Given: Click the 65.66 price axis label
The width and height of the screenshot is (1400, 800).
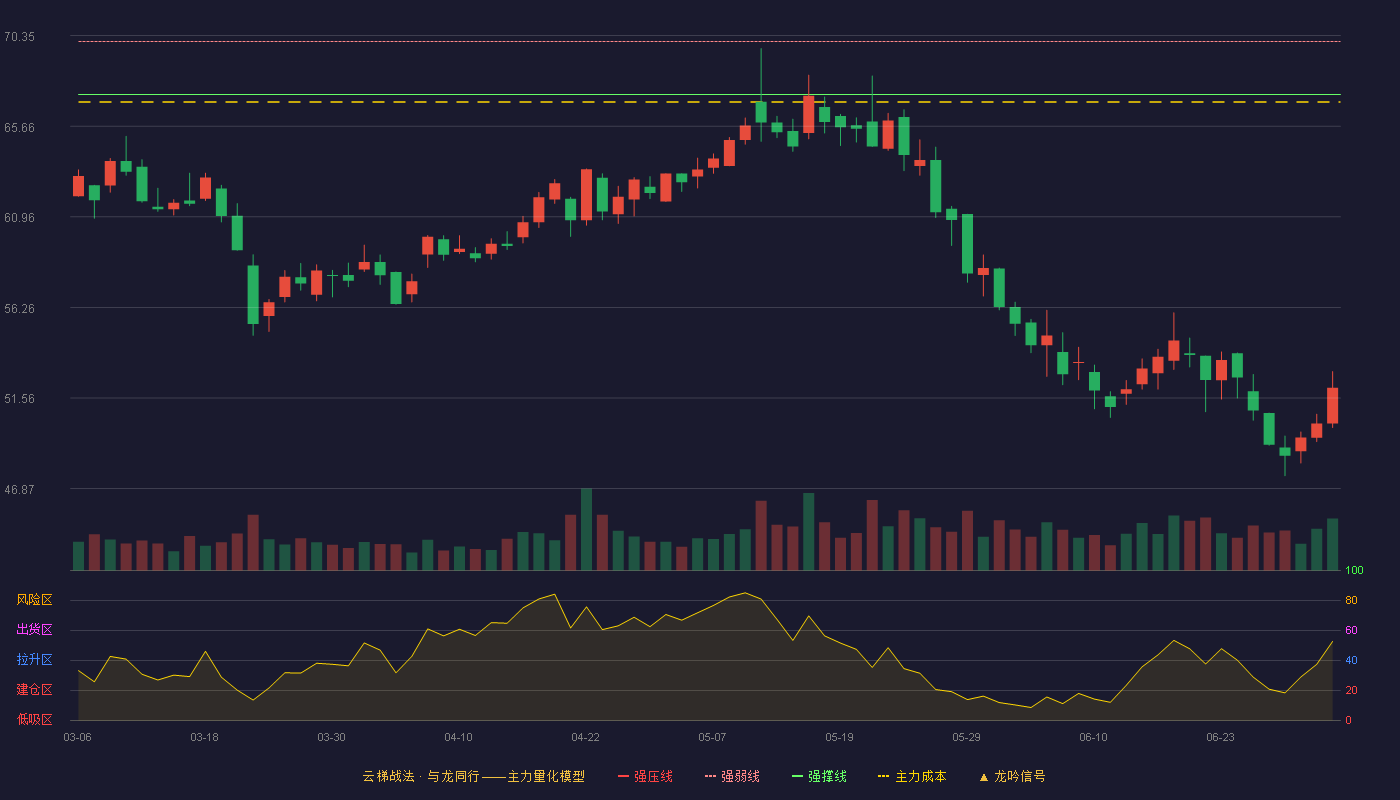Looking at the screenshot, I should coord(19,128).
